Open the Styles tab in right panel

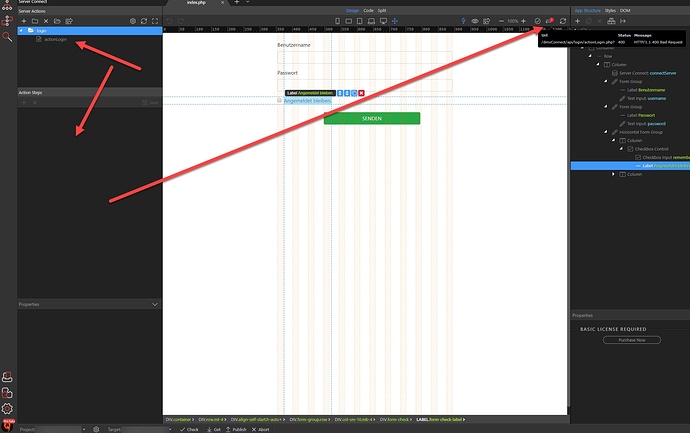610,11
